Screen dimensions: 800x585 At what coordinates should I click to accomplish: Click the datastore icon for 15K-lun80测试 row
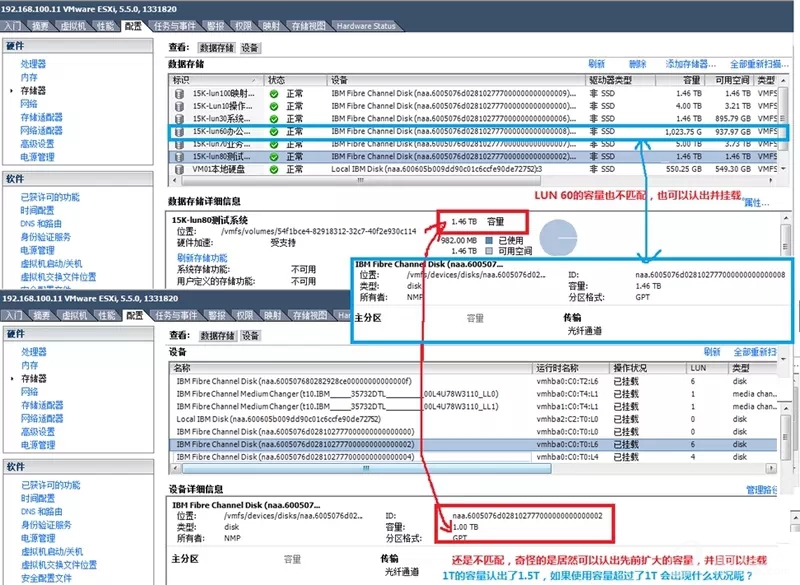(178, 157)
